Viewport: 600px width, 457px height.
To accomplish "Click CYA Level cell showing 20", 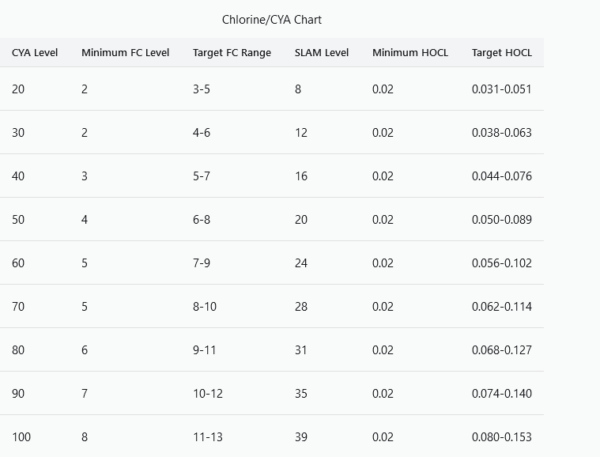I will 19,89.
